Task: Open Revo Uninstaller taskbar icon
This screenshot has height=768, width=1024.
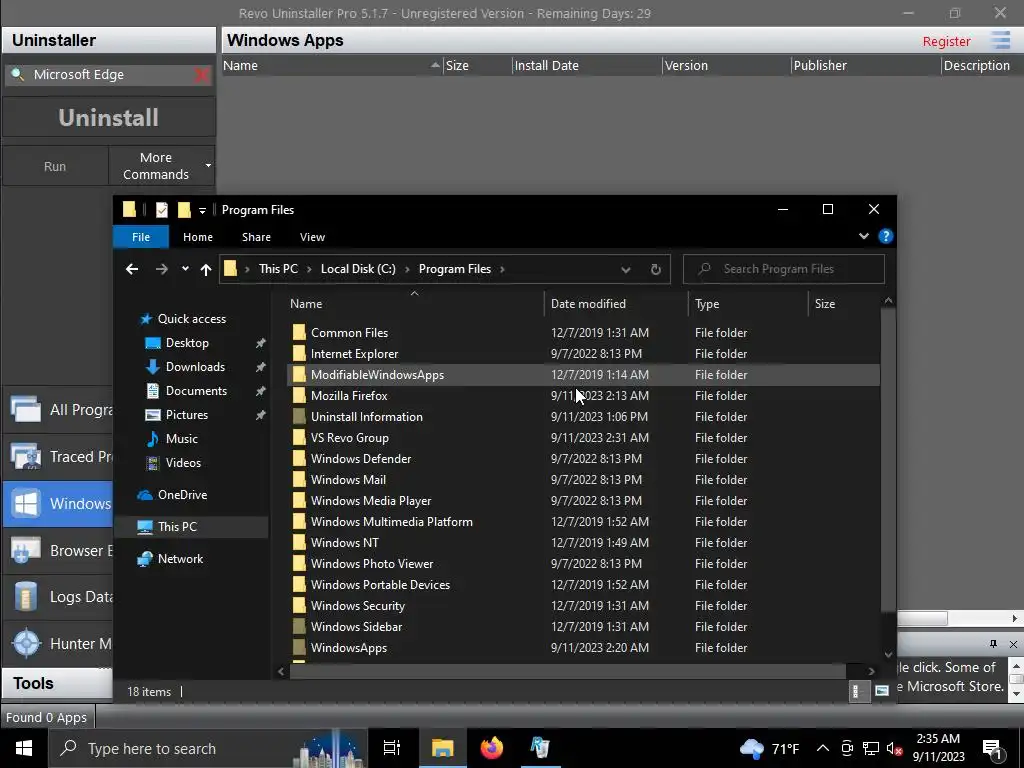Action: (x=540, y=748)
